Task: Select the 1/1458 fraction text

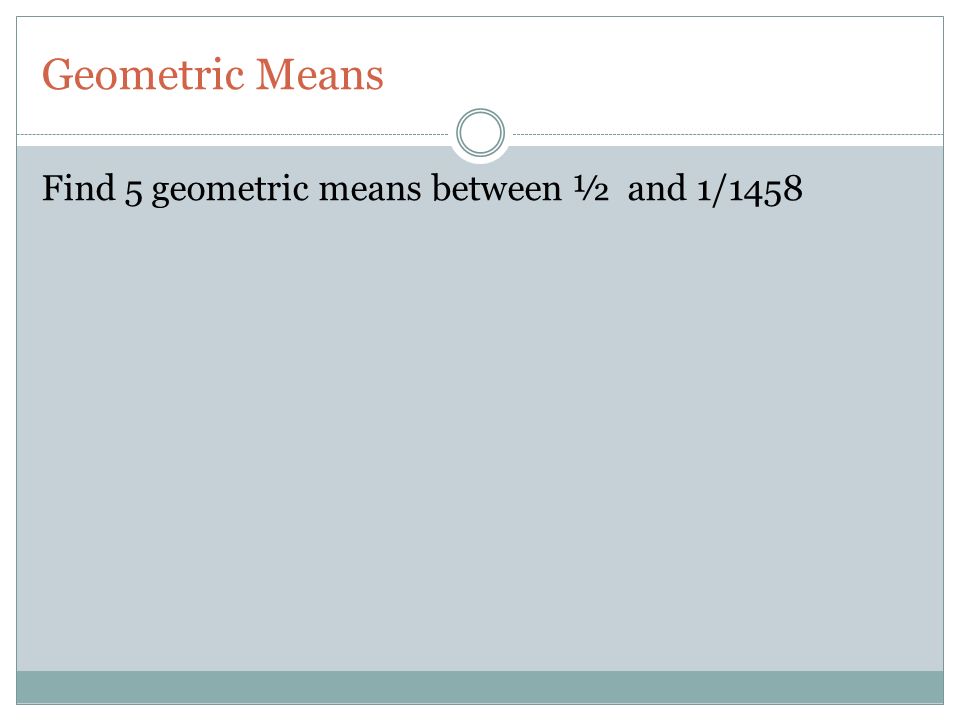Action: pyautogui.click(x=750, y=189)
